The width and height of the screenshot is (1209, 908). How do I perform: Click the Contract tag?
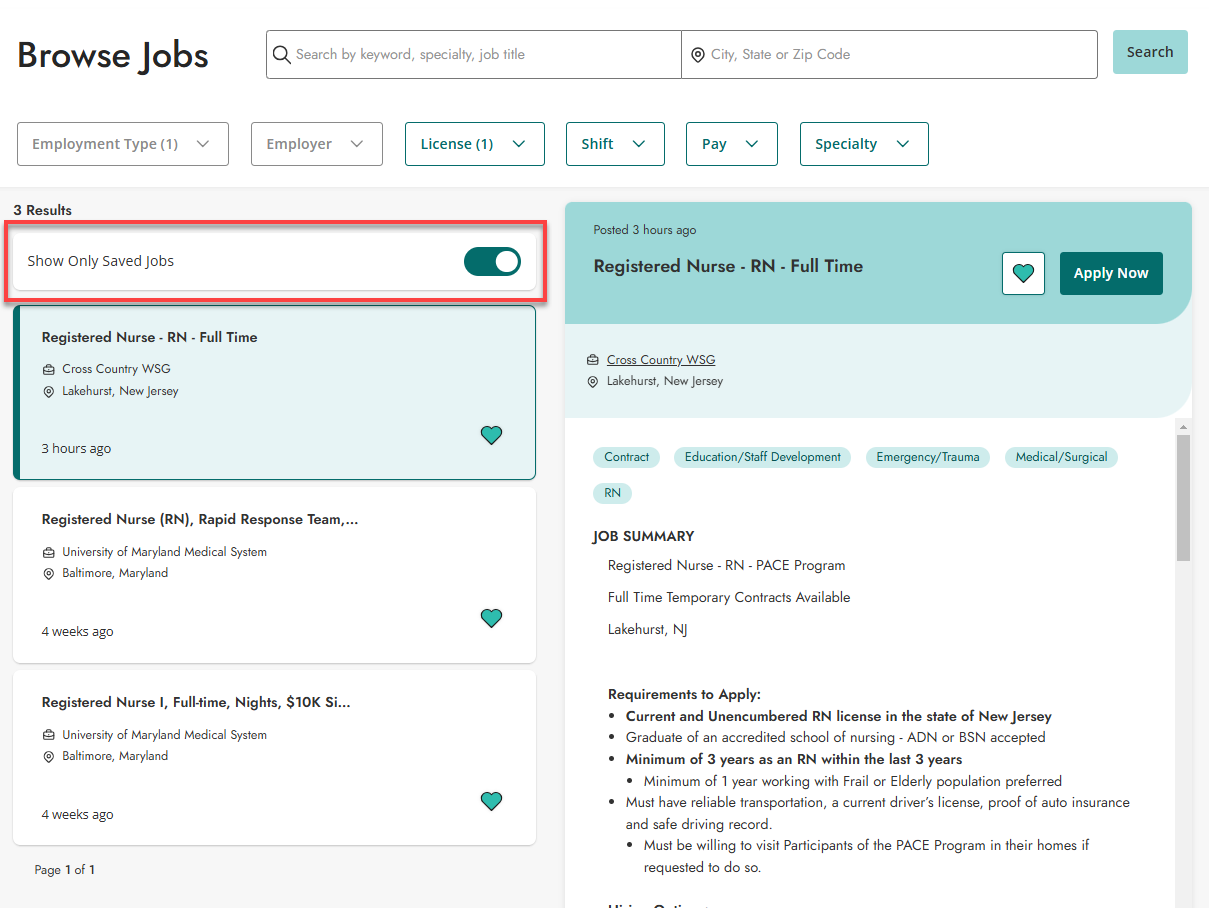tap(627, 457)
